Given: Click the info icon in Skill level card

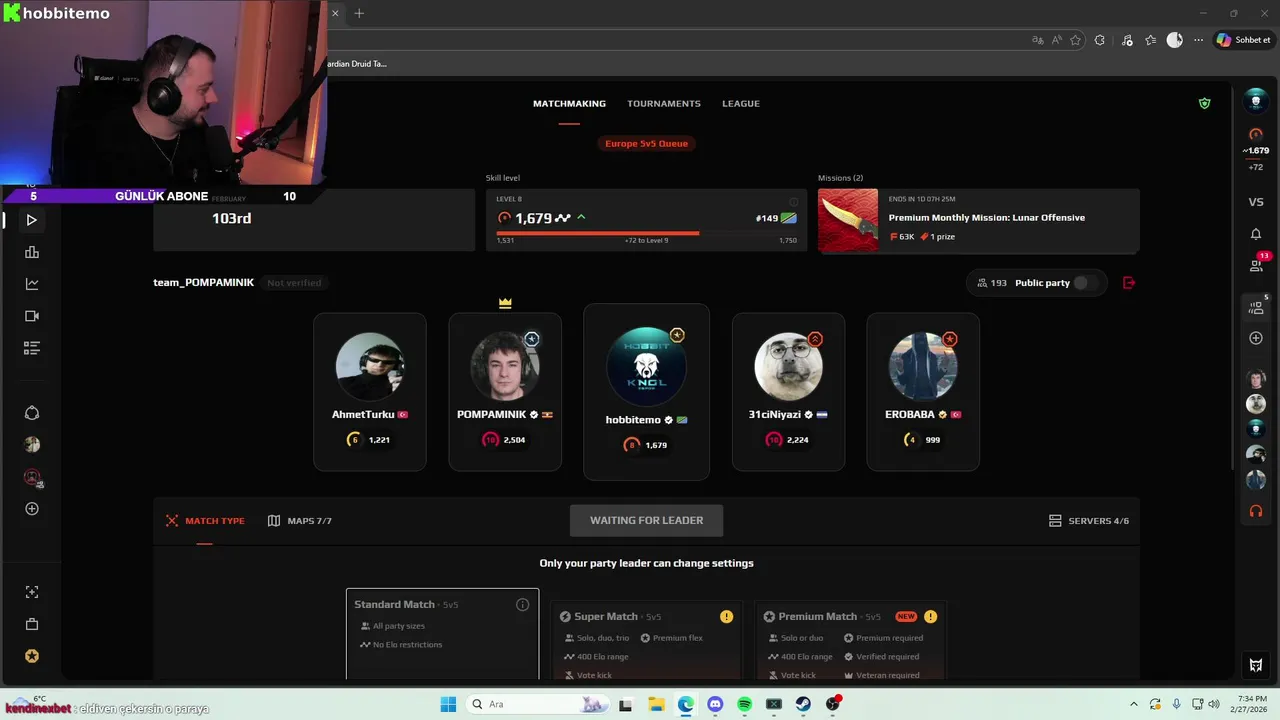Looking at the screenshot, I should pyautogui.click(x=794, y=201).
